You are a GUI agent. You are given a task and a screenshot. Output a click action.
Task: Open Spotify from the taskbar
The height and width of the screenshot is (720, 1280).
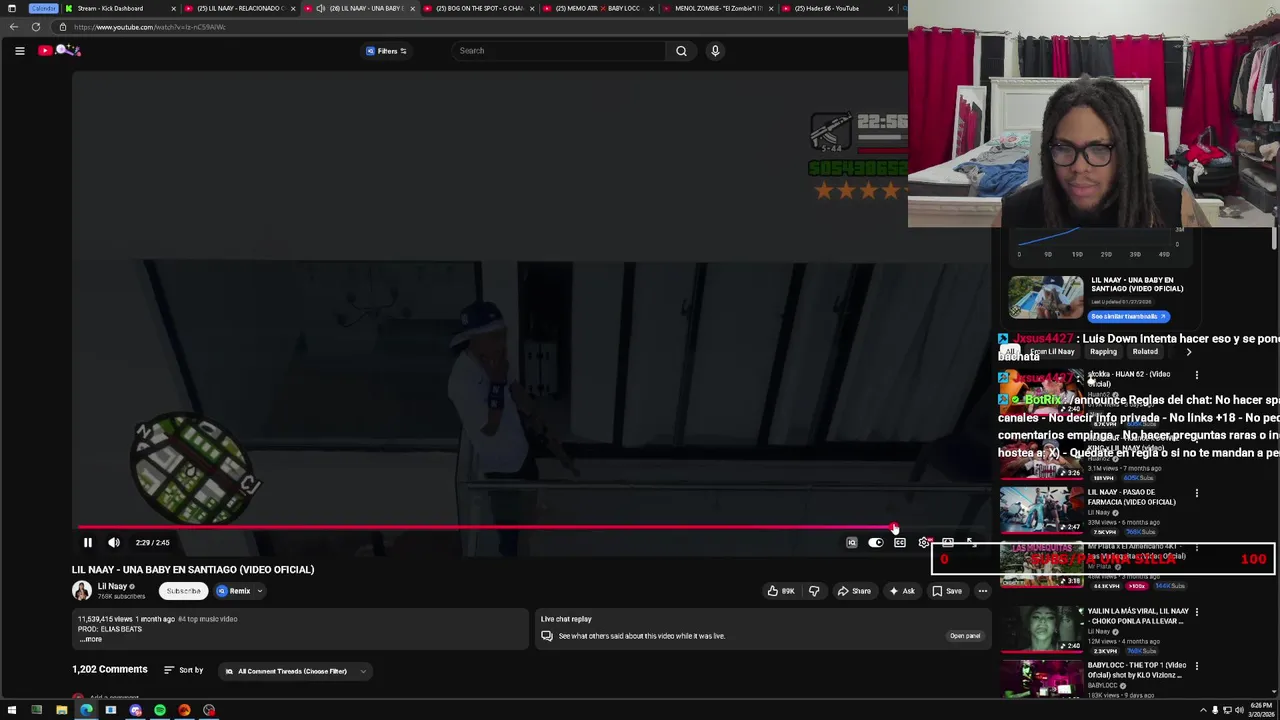click(x=160, y=710)
